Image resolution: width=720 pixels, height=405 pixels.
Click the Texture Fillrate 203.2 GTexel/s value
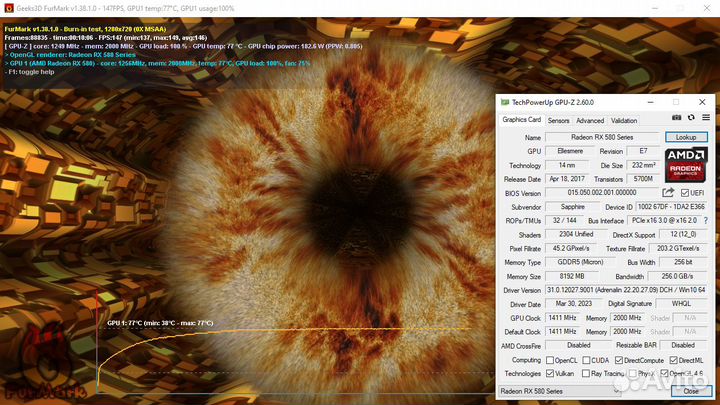point(678,248)
